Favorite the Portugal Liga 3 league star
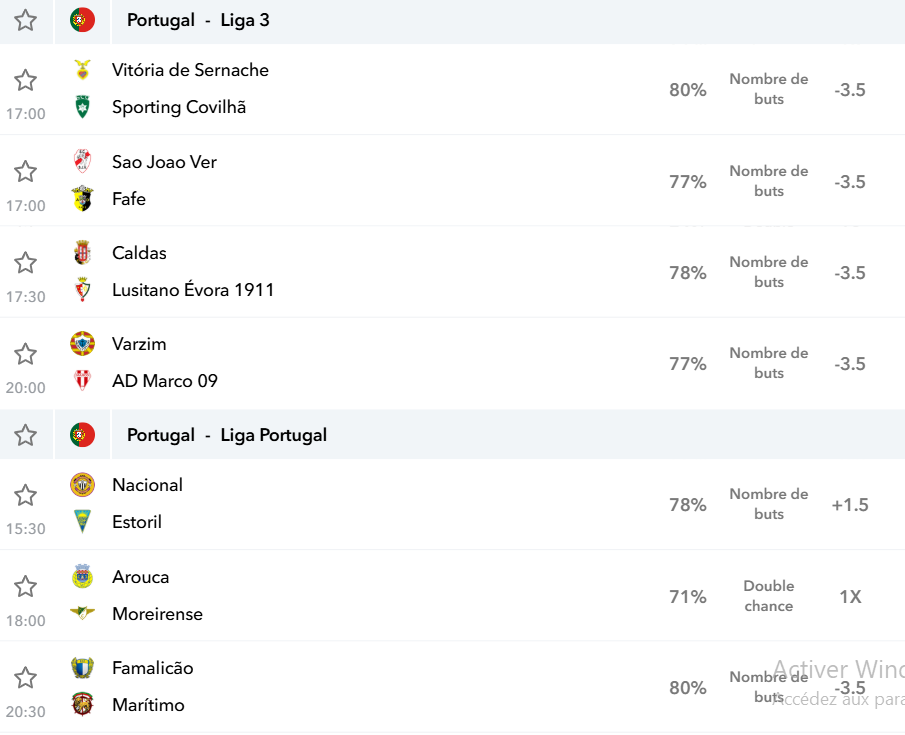Image resolution: width=905 pixels, height=735 pixels. [25, 21]
